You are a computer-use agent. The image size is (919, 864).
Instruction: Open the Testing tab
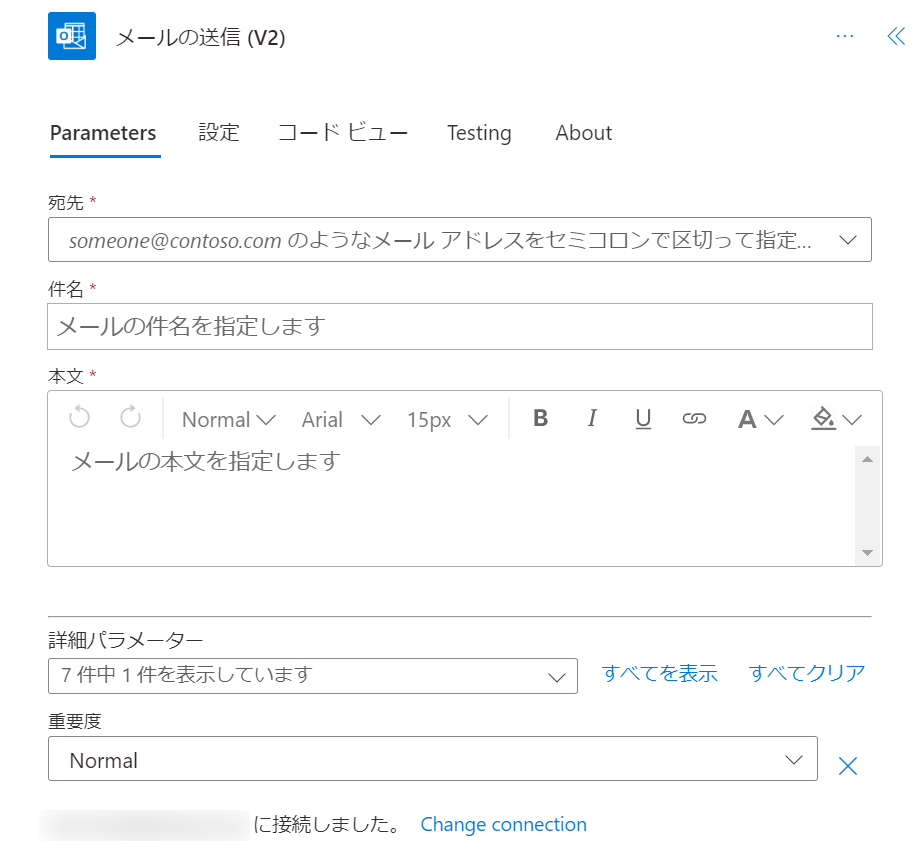pyautogui.click(x=479, y=132)
